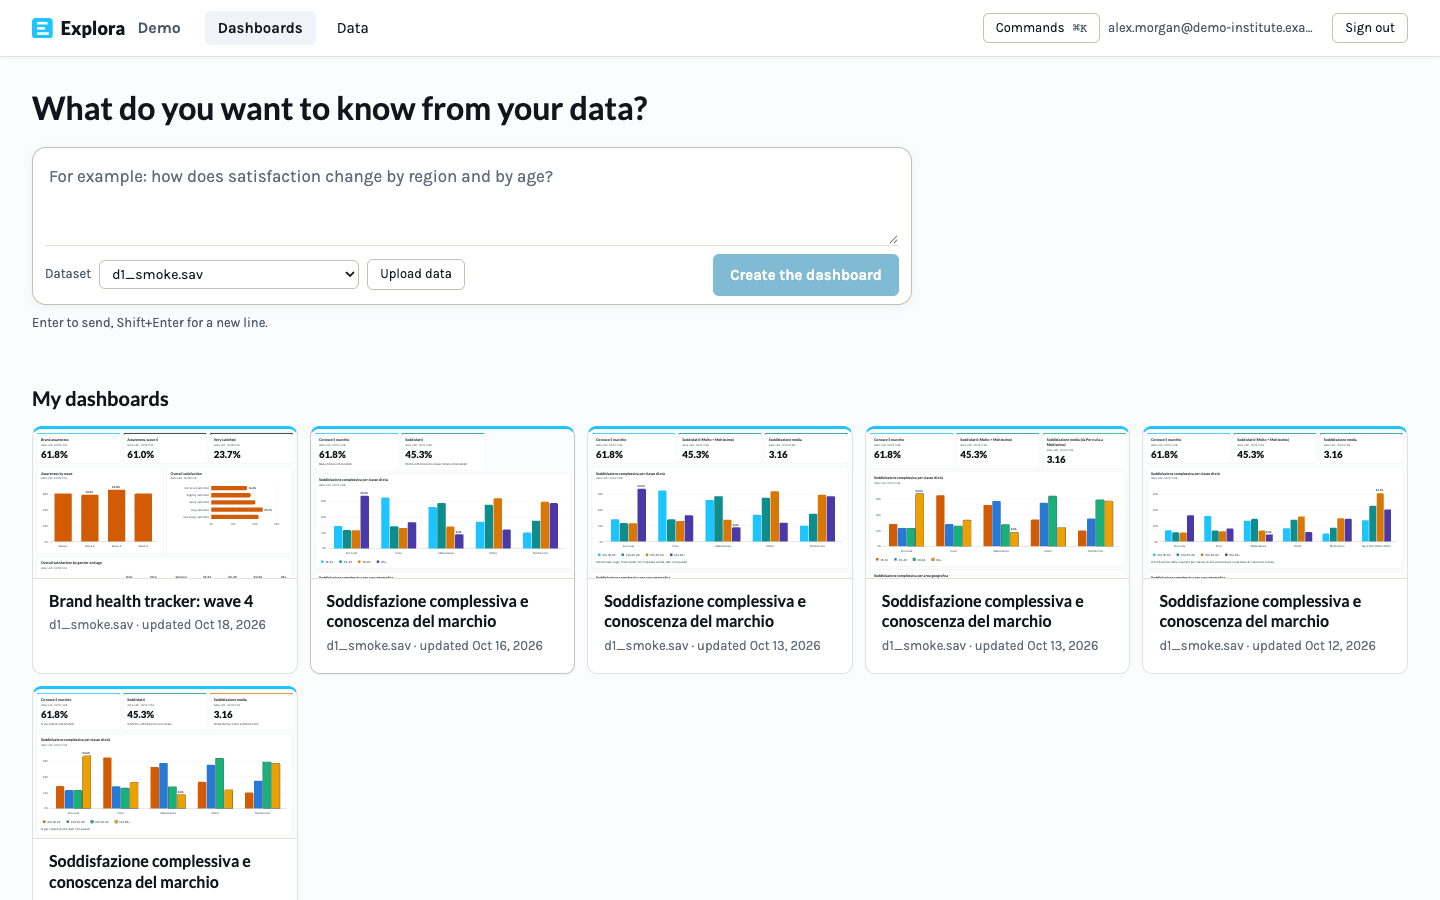Click the Brand health tracker: wave 4 title
The height and width of the screenshot is (900, 1440).
pyautogui.click(x=151, y=601)
